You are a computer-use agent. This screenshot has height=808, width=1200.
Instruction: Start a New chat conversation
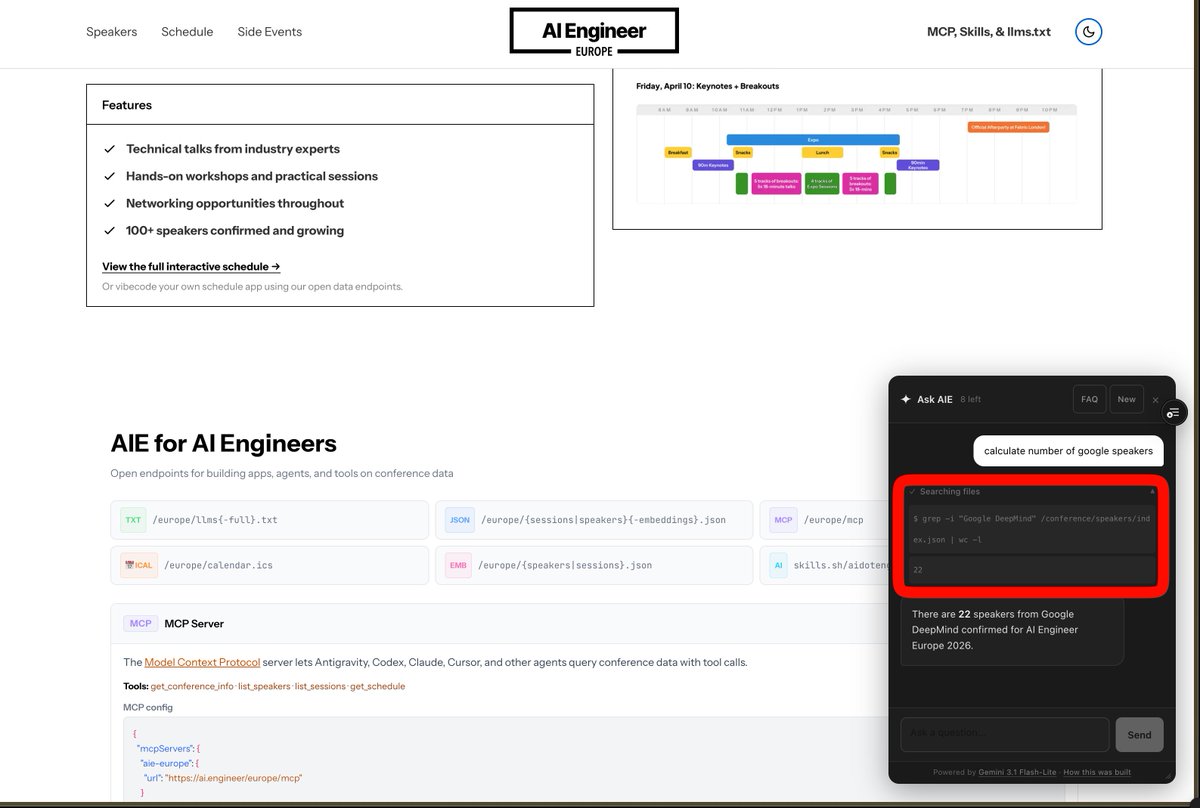[x=1126, y=399]
